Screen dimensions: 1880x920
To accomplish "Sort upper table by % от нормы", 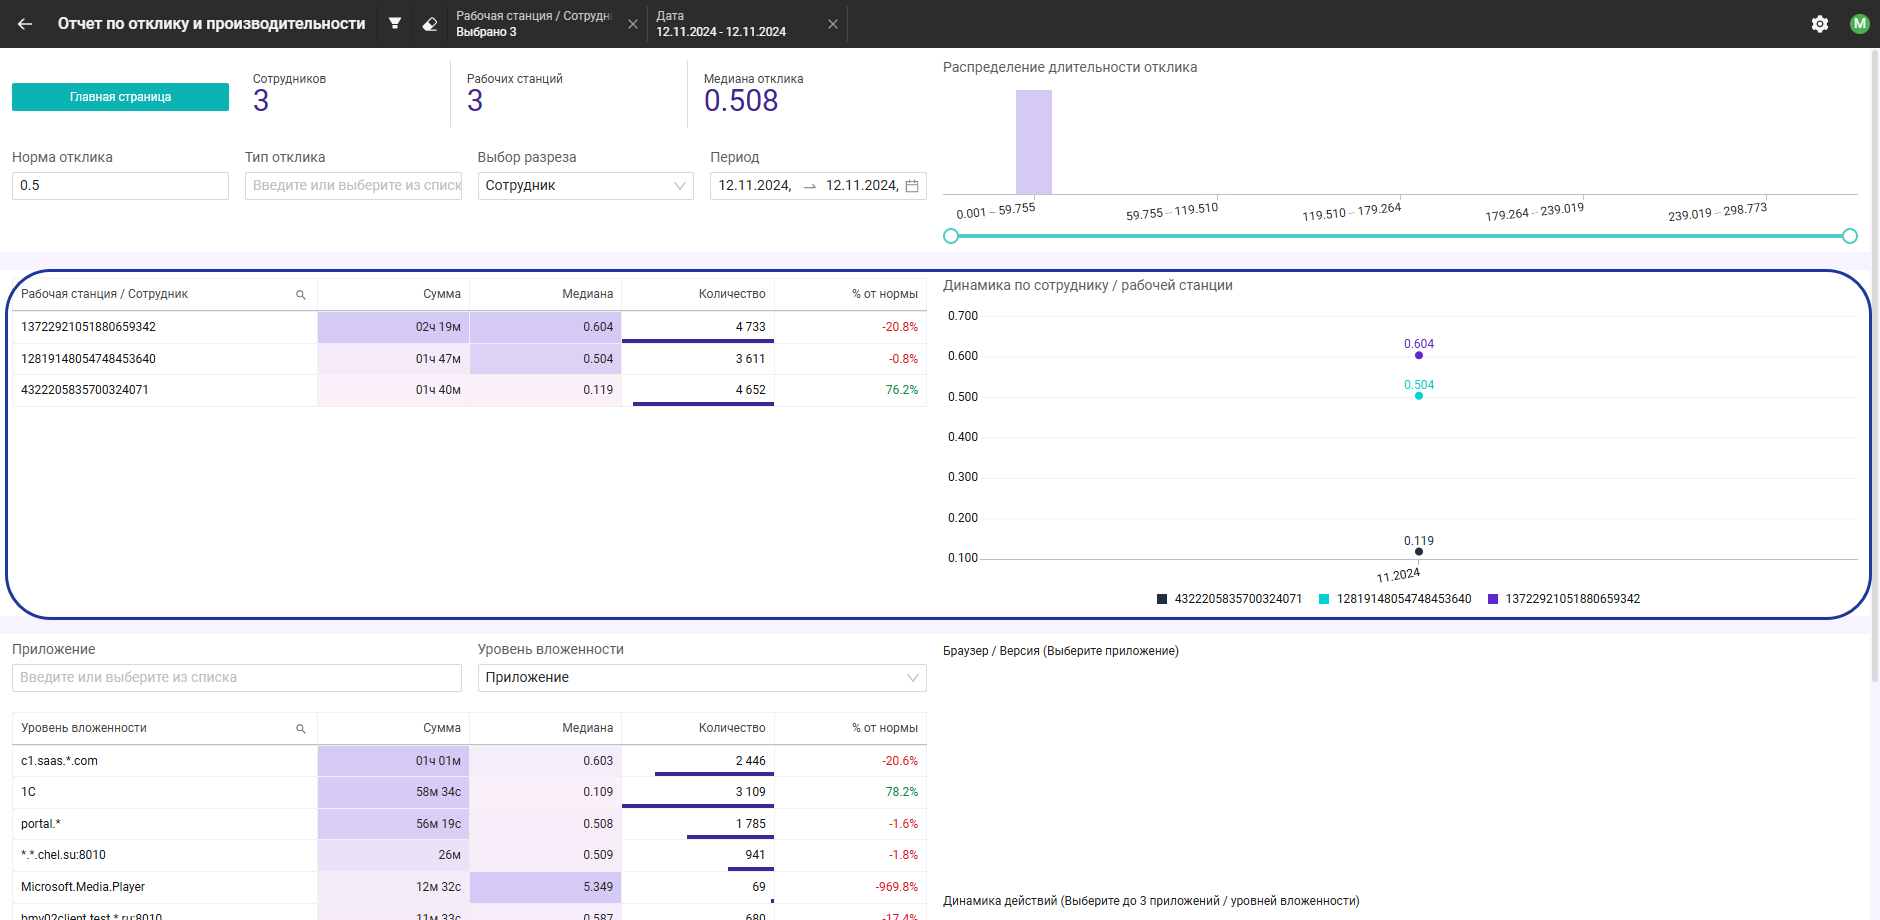I will tap(885, 294).
